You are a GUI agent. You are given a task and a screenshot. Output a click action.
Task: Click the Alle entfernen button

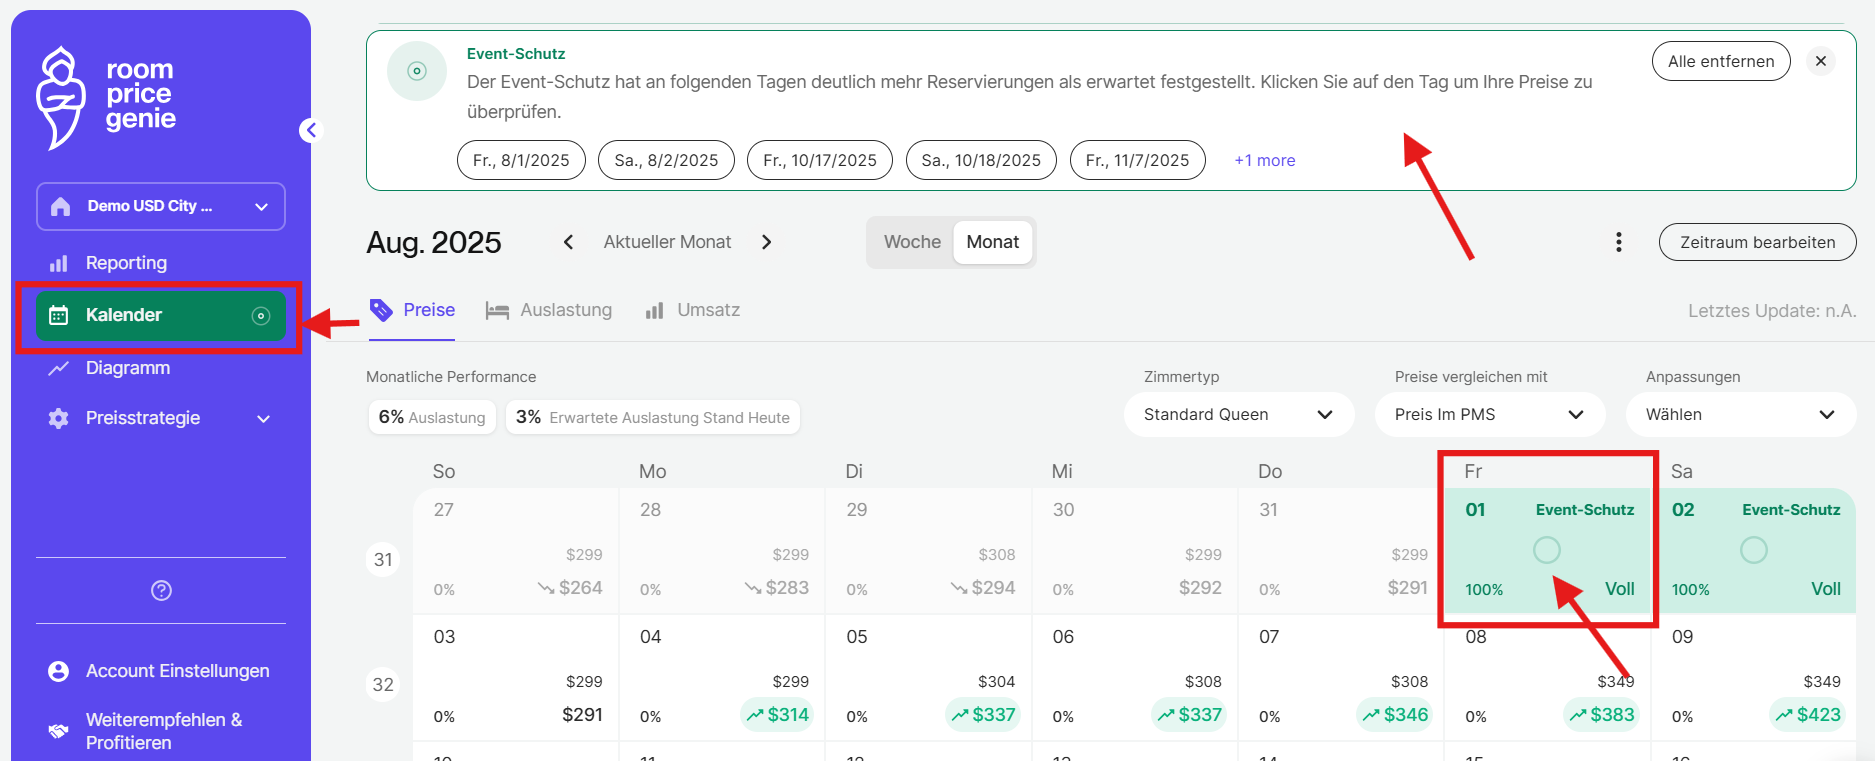[1720, 61]
